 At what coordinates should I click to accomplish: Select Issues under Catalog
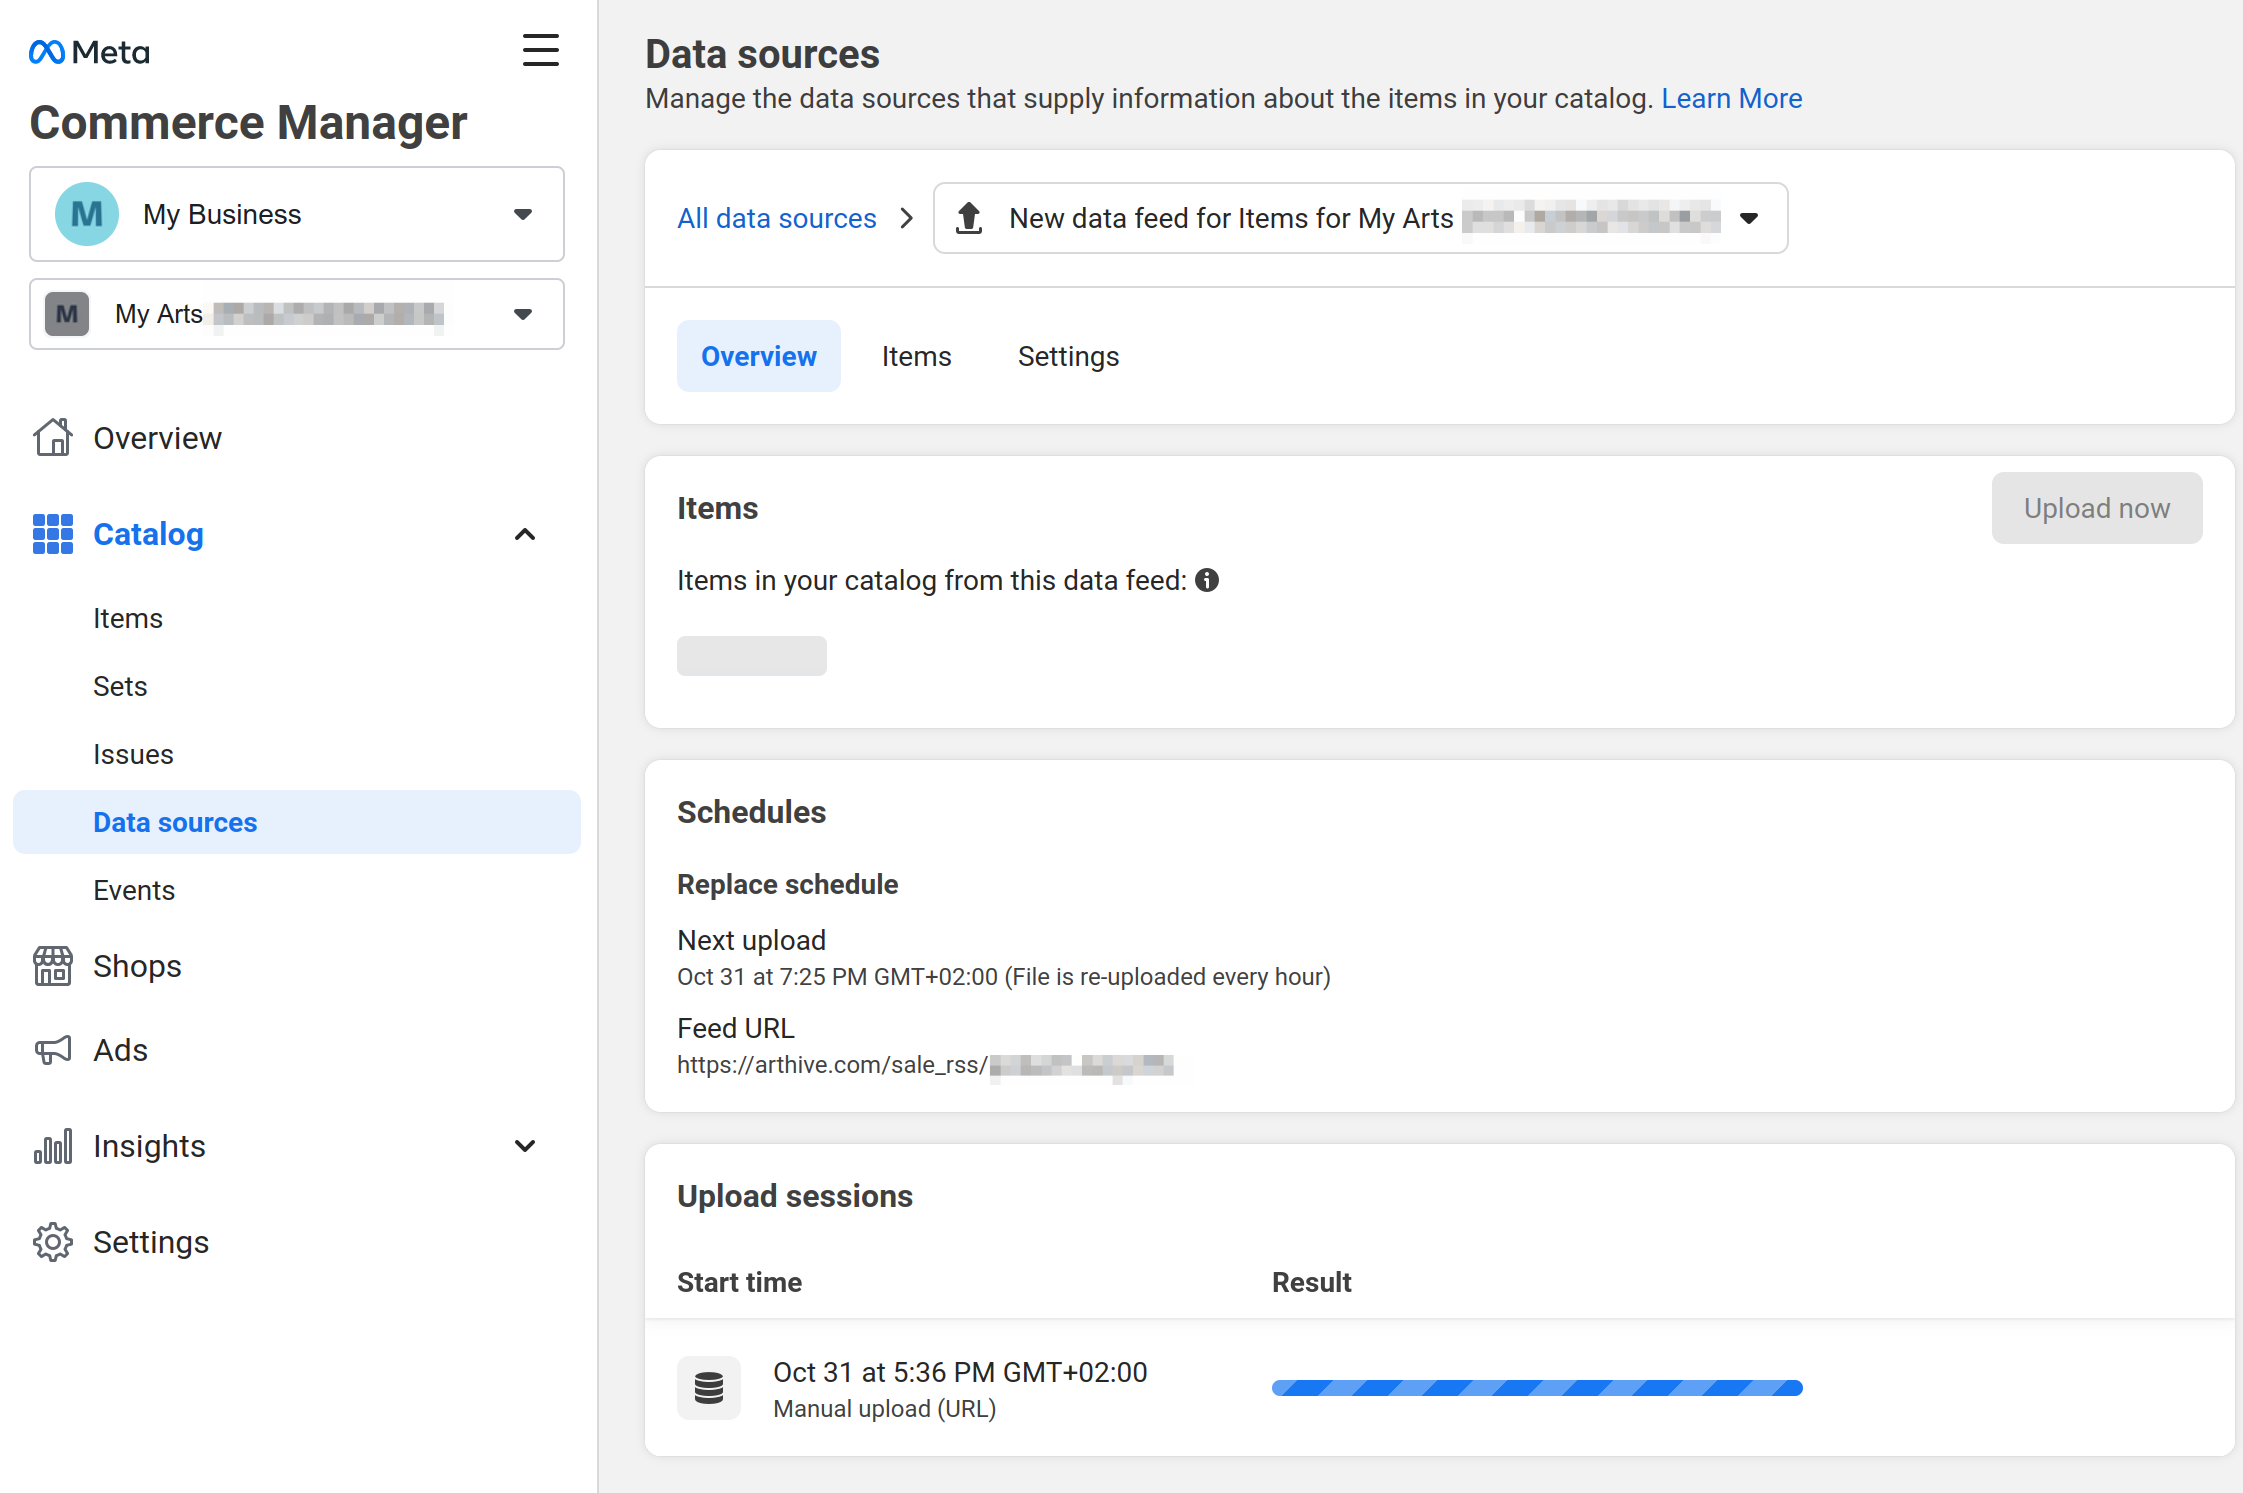click(x=133, y=754)
